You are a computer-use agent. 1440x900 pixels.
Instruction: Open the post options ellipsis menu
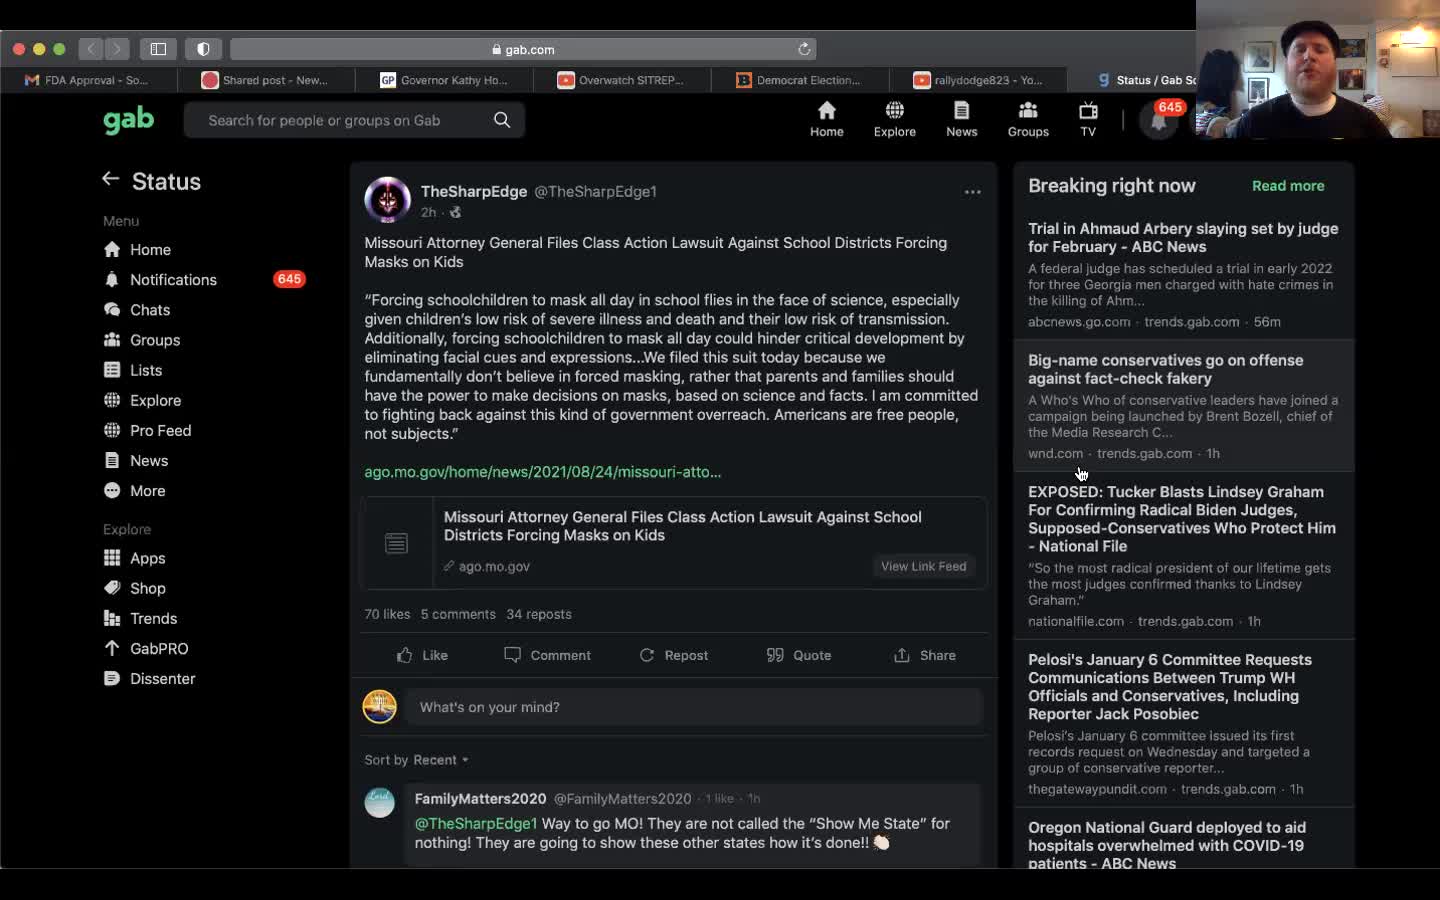pyautogui.click(x=972, y=192)
